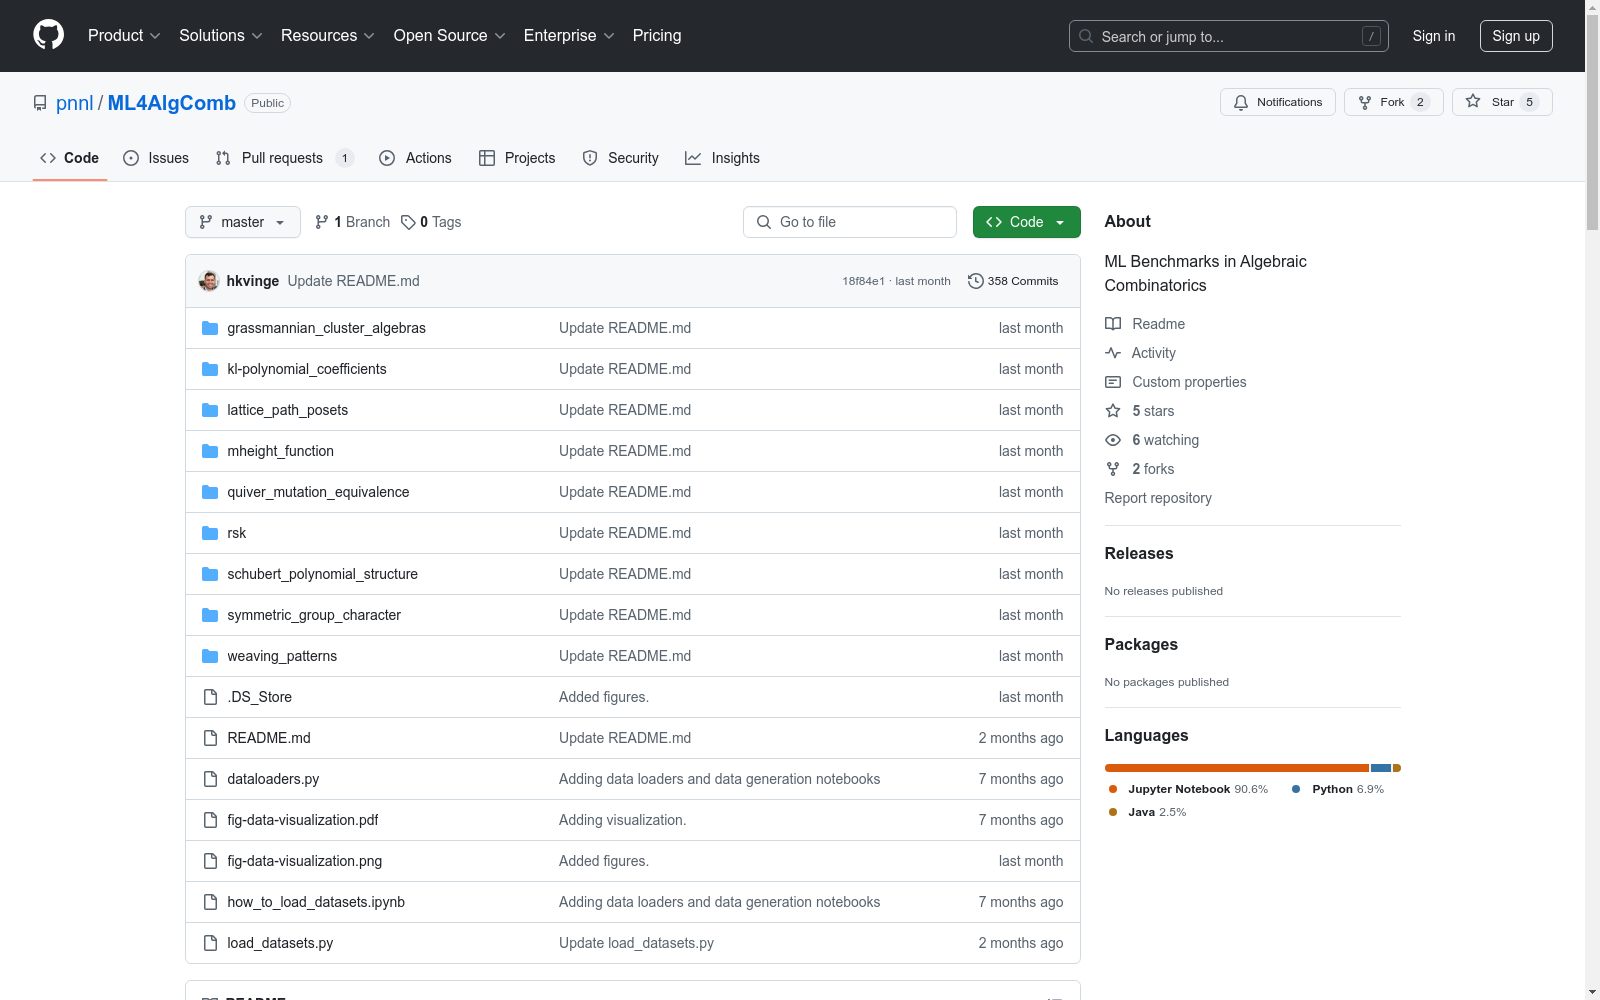Viewport: 1600px width, 1000px height.
Task: Click the kl-polynomial_coefficients folder icon
Action: (x=210, y=369)
